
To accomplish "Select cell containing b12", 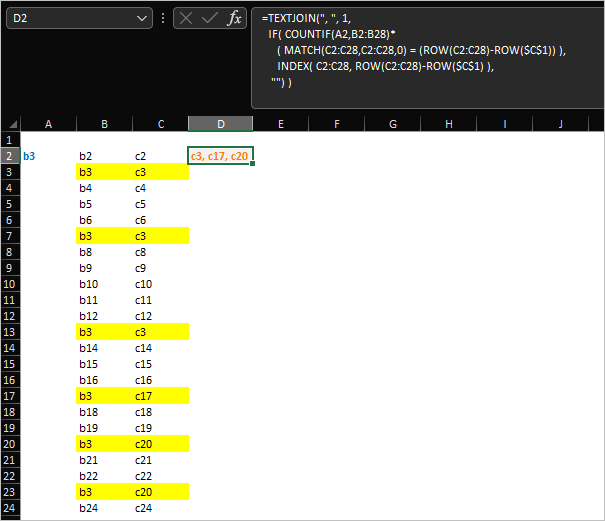I will pos(104,316).
